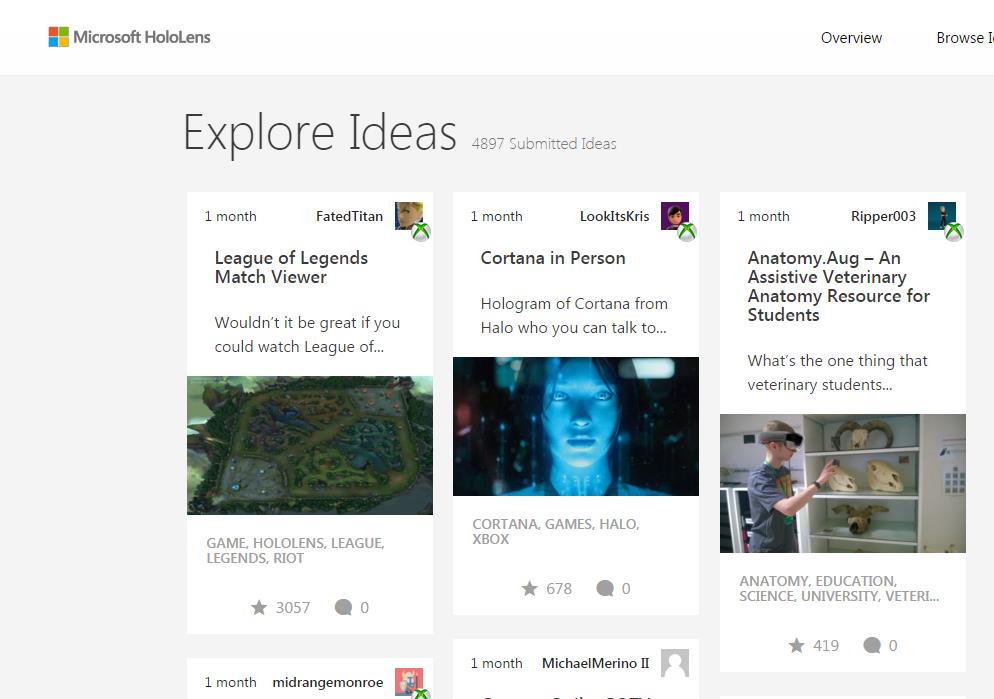
Task: Click tags ANATOMY, EDUCATION, SCIENCE, UNIVERSITY
Action: point(839,589)
